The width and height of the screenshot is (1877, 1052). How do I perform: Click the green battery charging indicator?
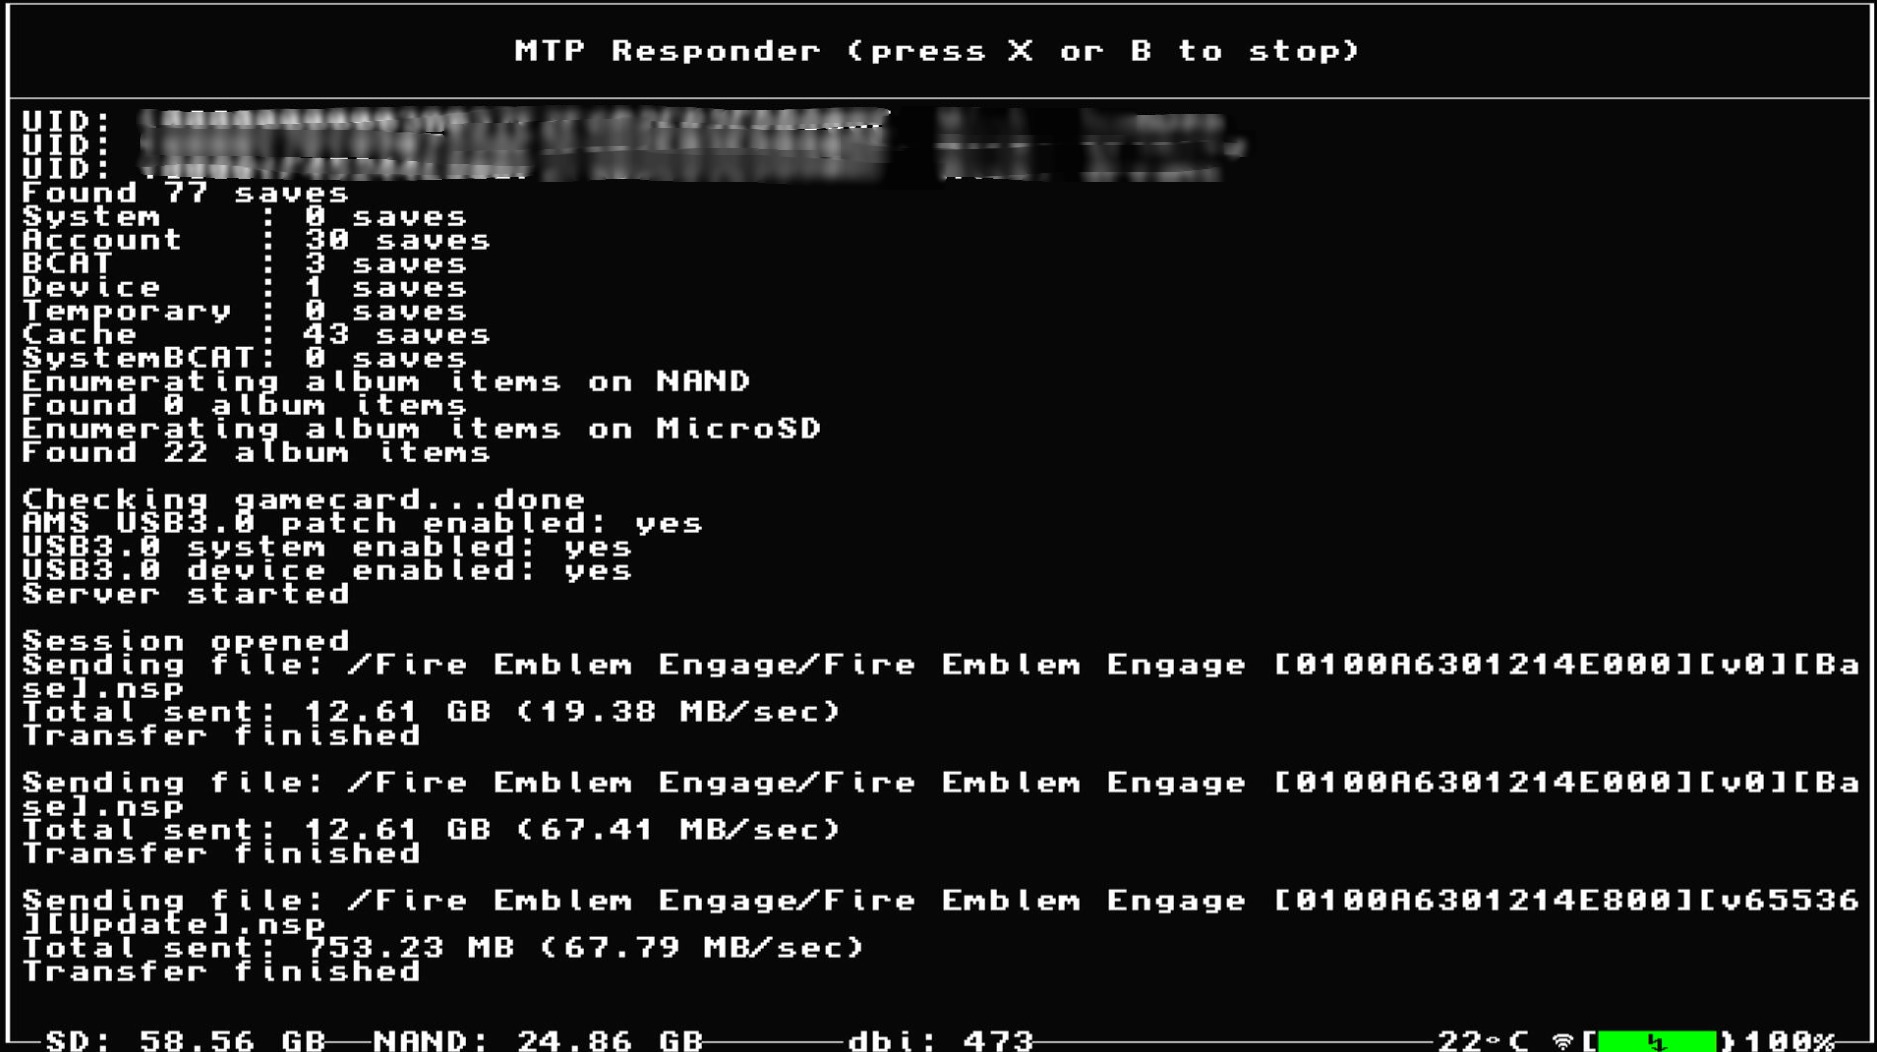point(1657,1041)
